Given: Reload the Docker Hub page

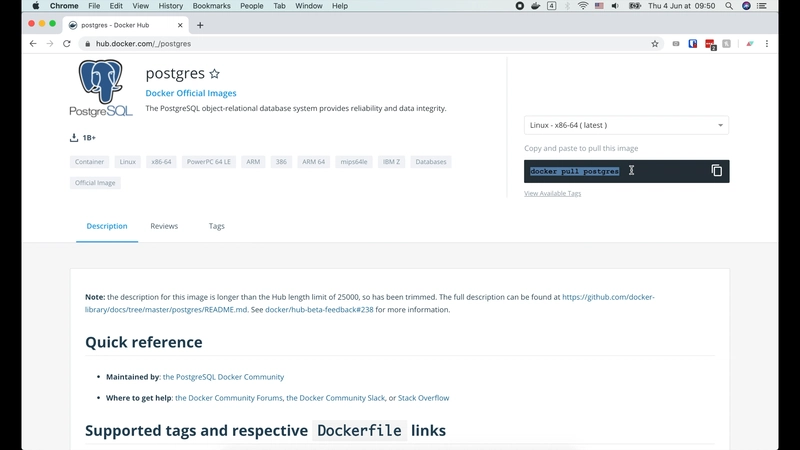Looking at the screenshot, I should tap(67, 44).
